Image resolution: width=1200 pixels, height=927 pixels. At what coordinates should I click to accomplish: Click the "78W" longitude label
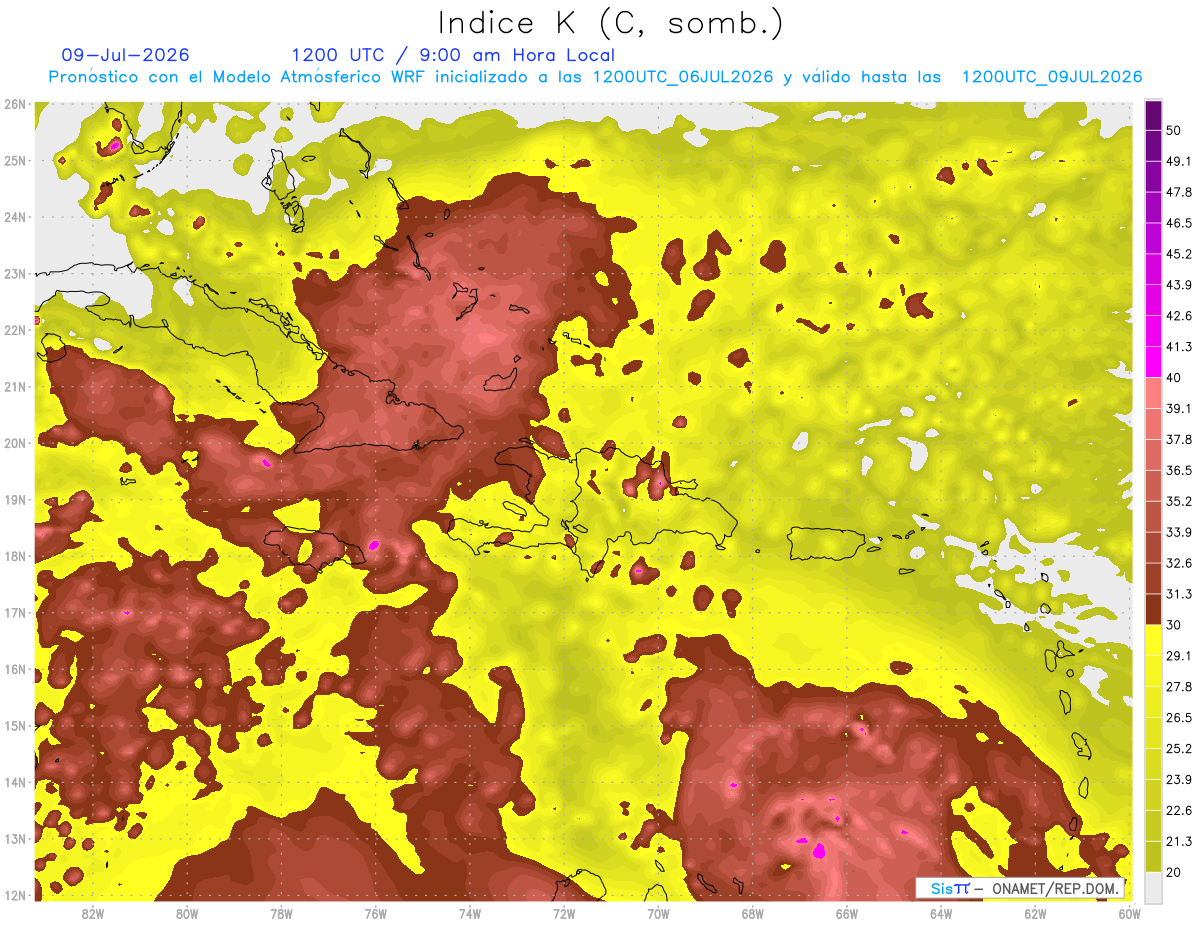click(x=281, y=914)
